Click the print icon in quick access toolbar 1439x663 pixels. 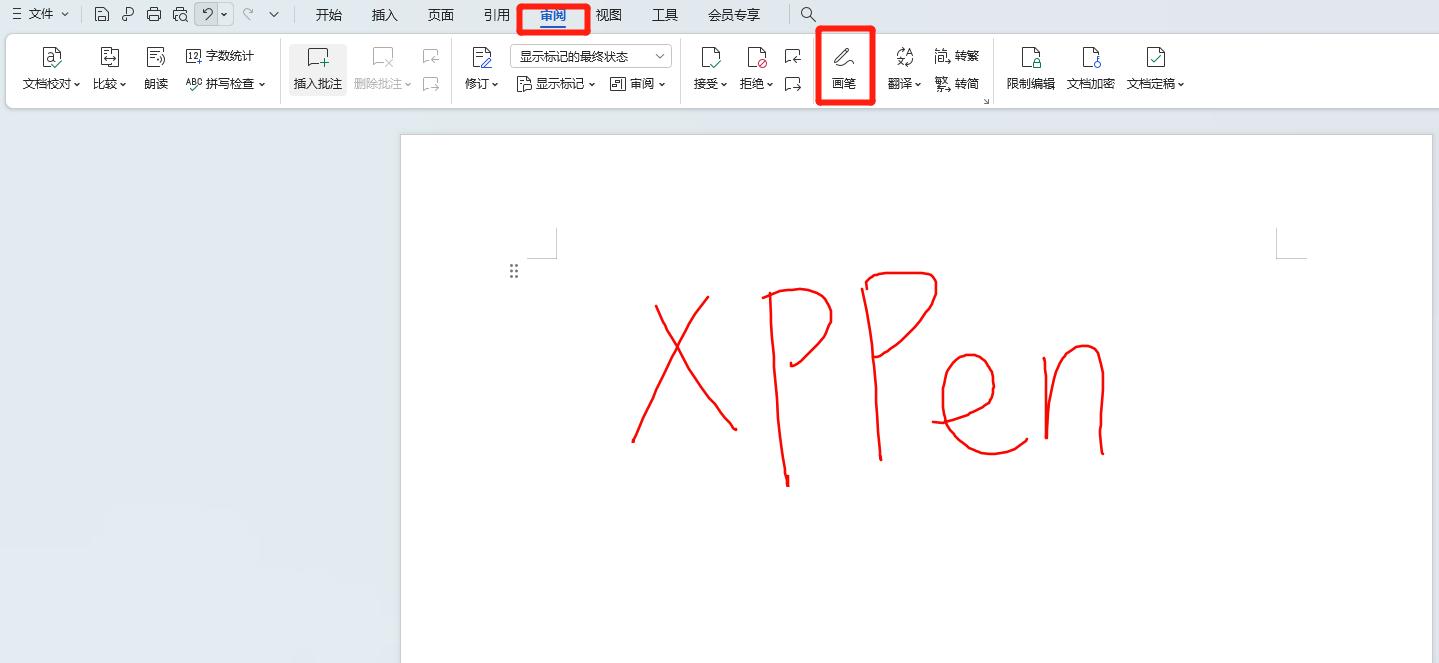click(154, 15)
